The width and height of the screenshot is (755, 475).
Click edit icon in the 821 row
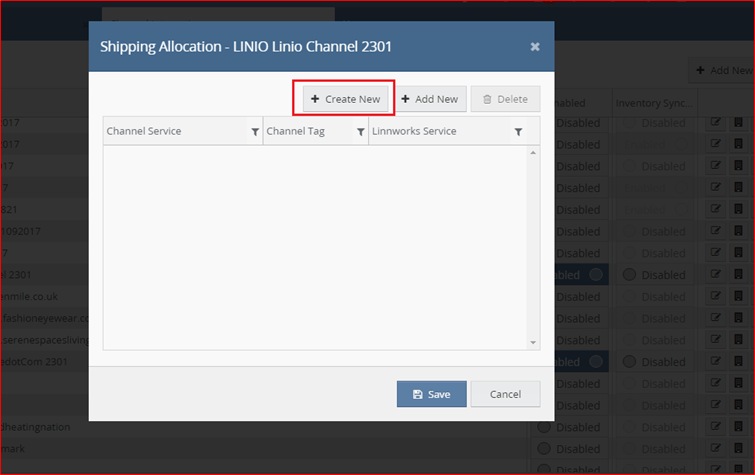716,209
